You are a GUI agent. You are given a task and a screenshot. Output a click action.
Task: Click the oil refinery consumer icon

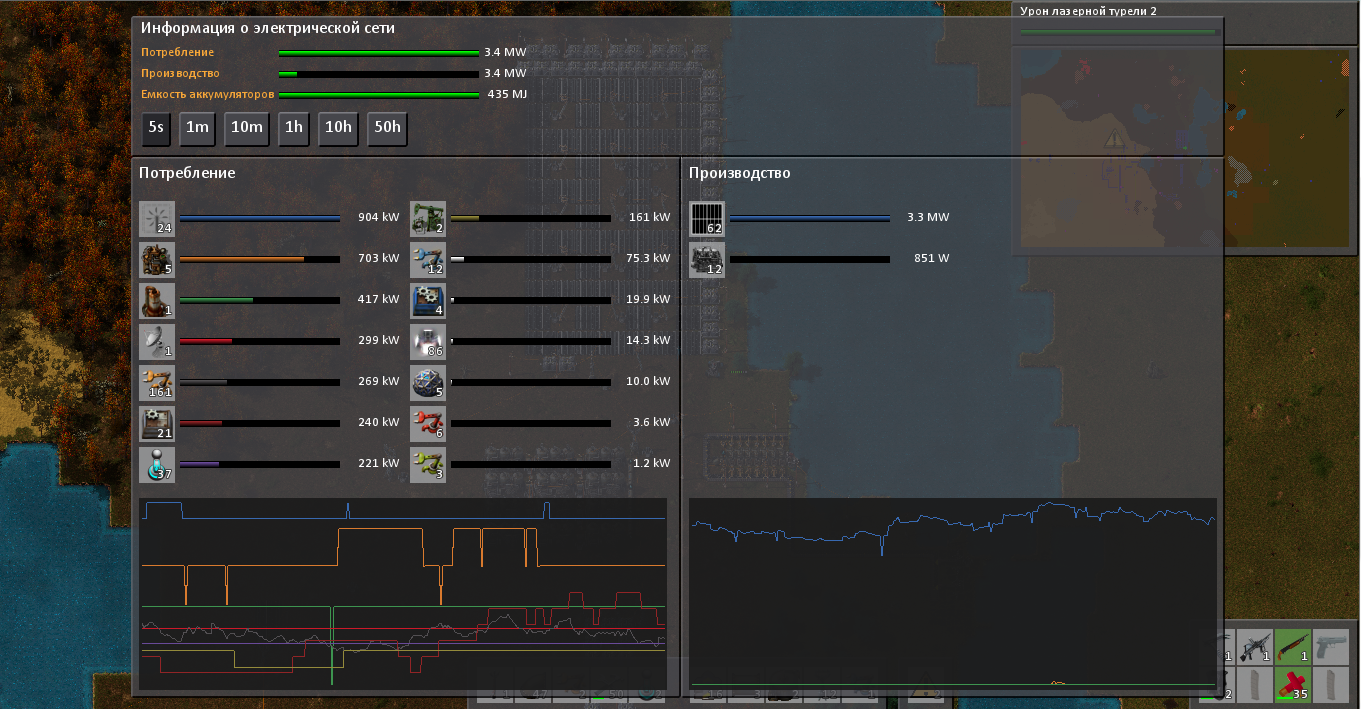(157, 300)
